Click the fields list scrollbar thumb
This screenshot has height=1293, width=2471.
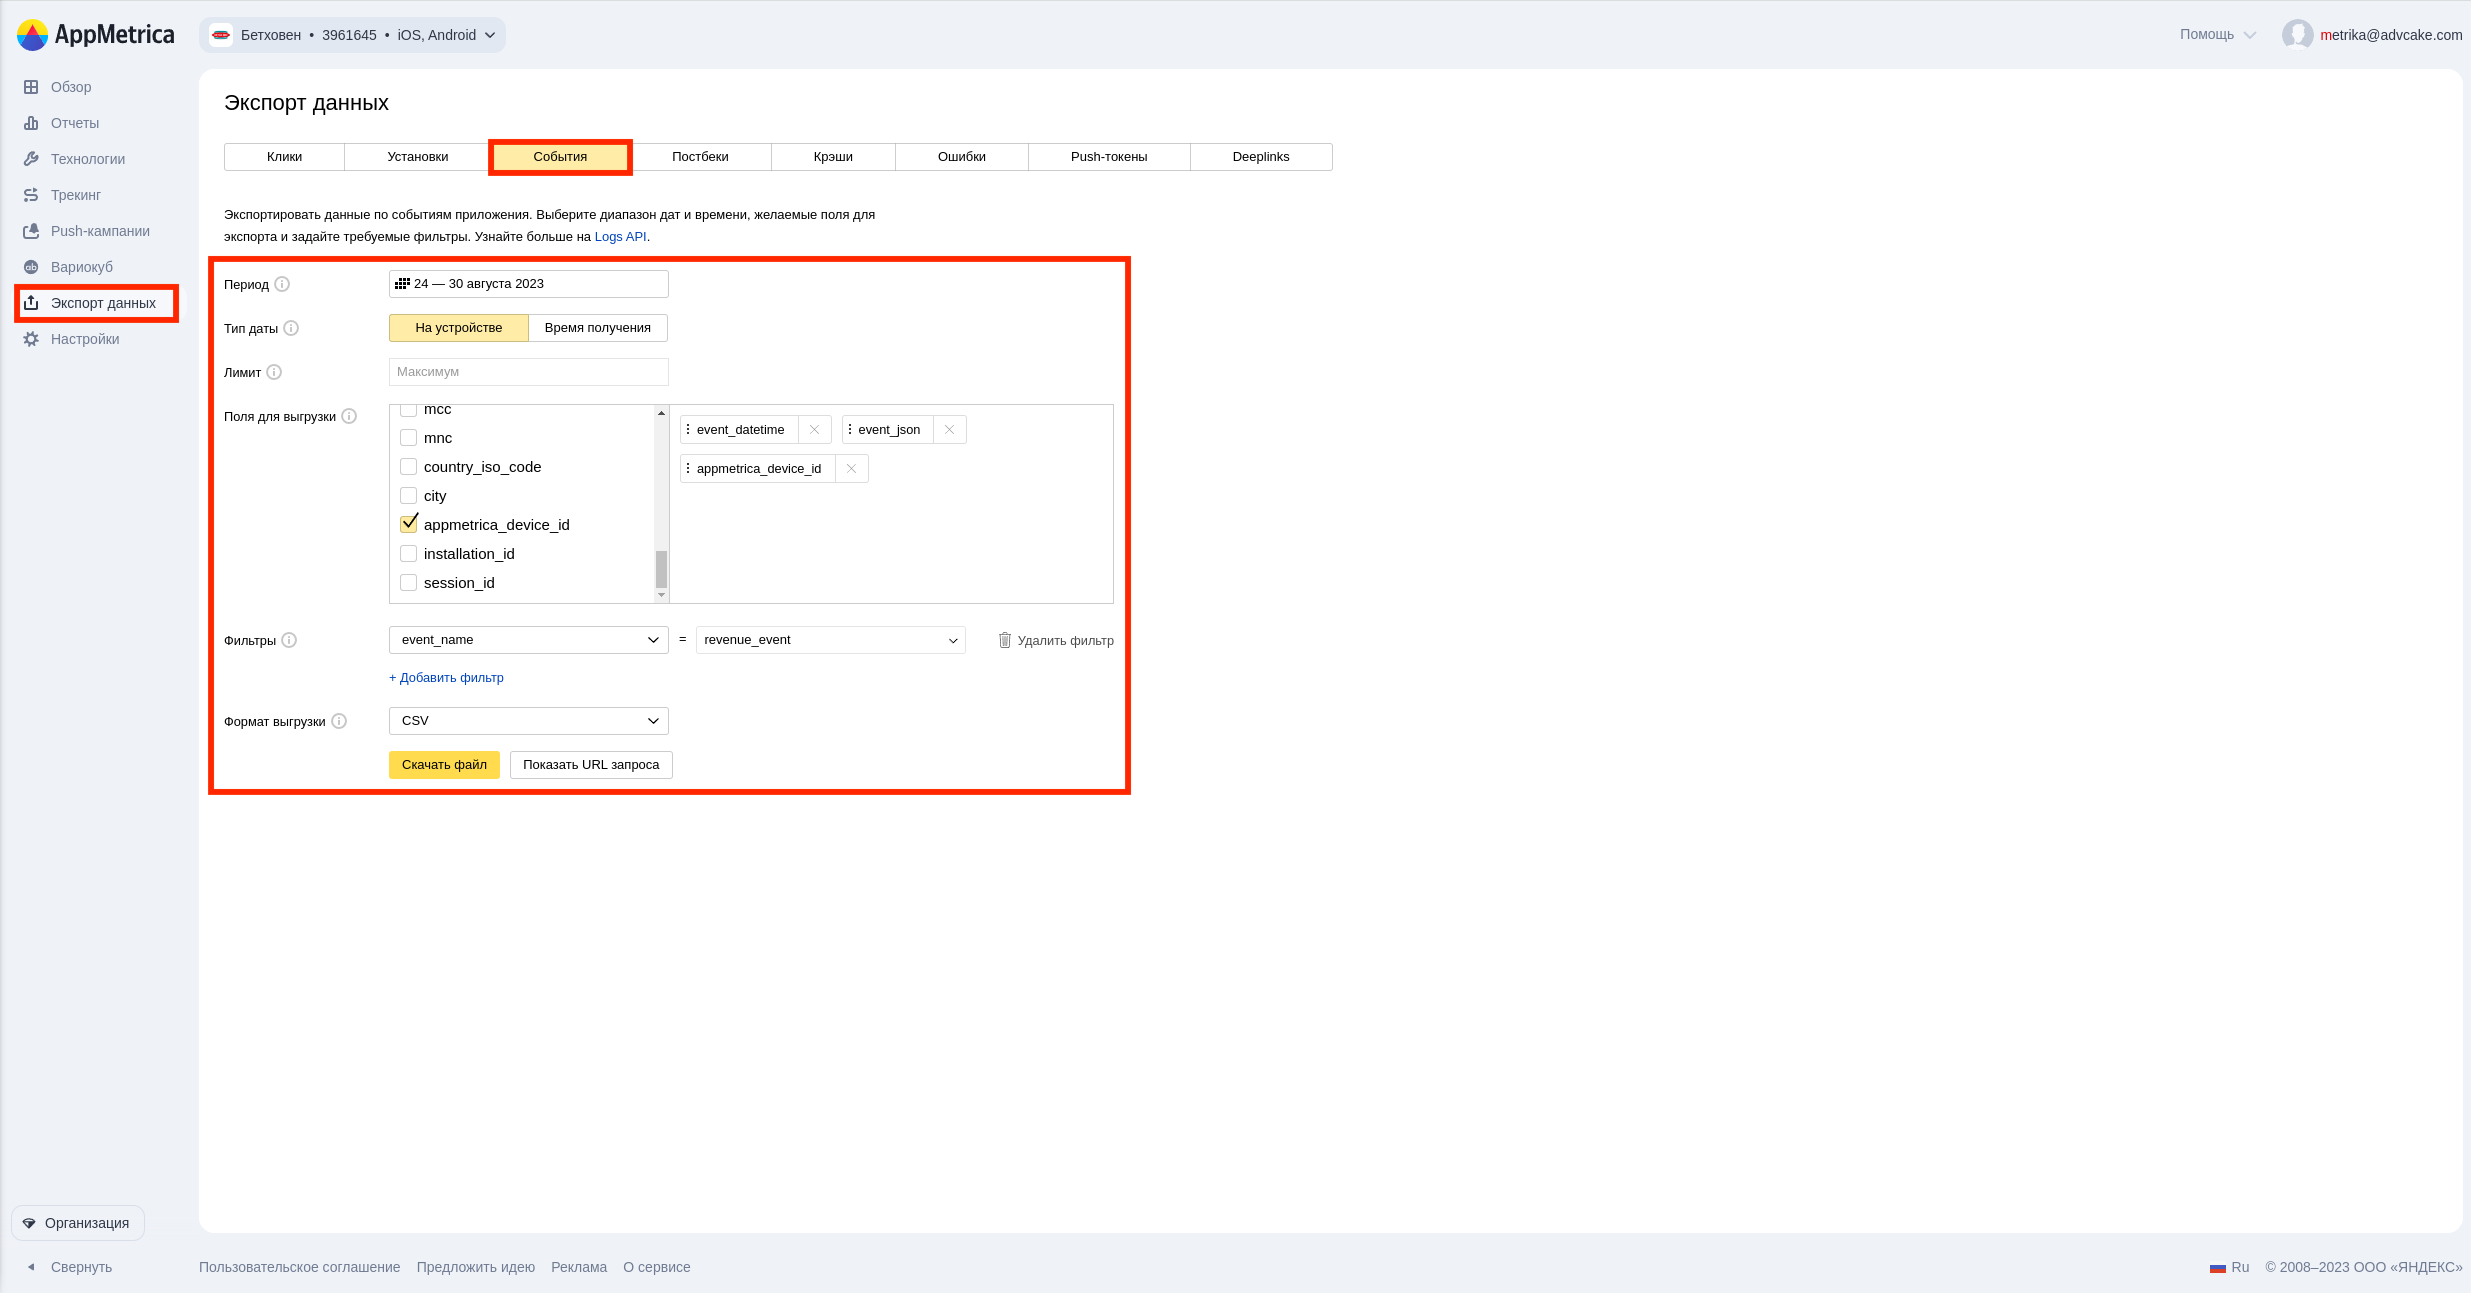pyautogui.click(x=661, y=569)
